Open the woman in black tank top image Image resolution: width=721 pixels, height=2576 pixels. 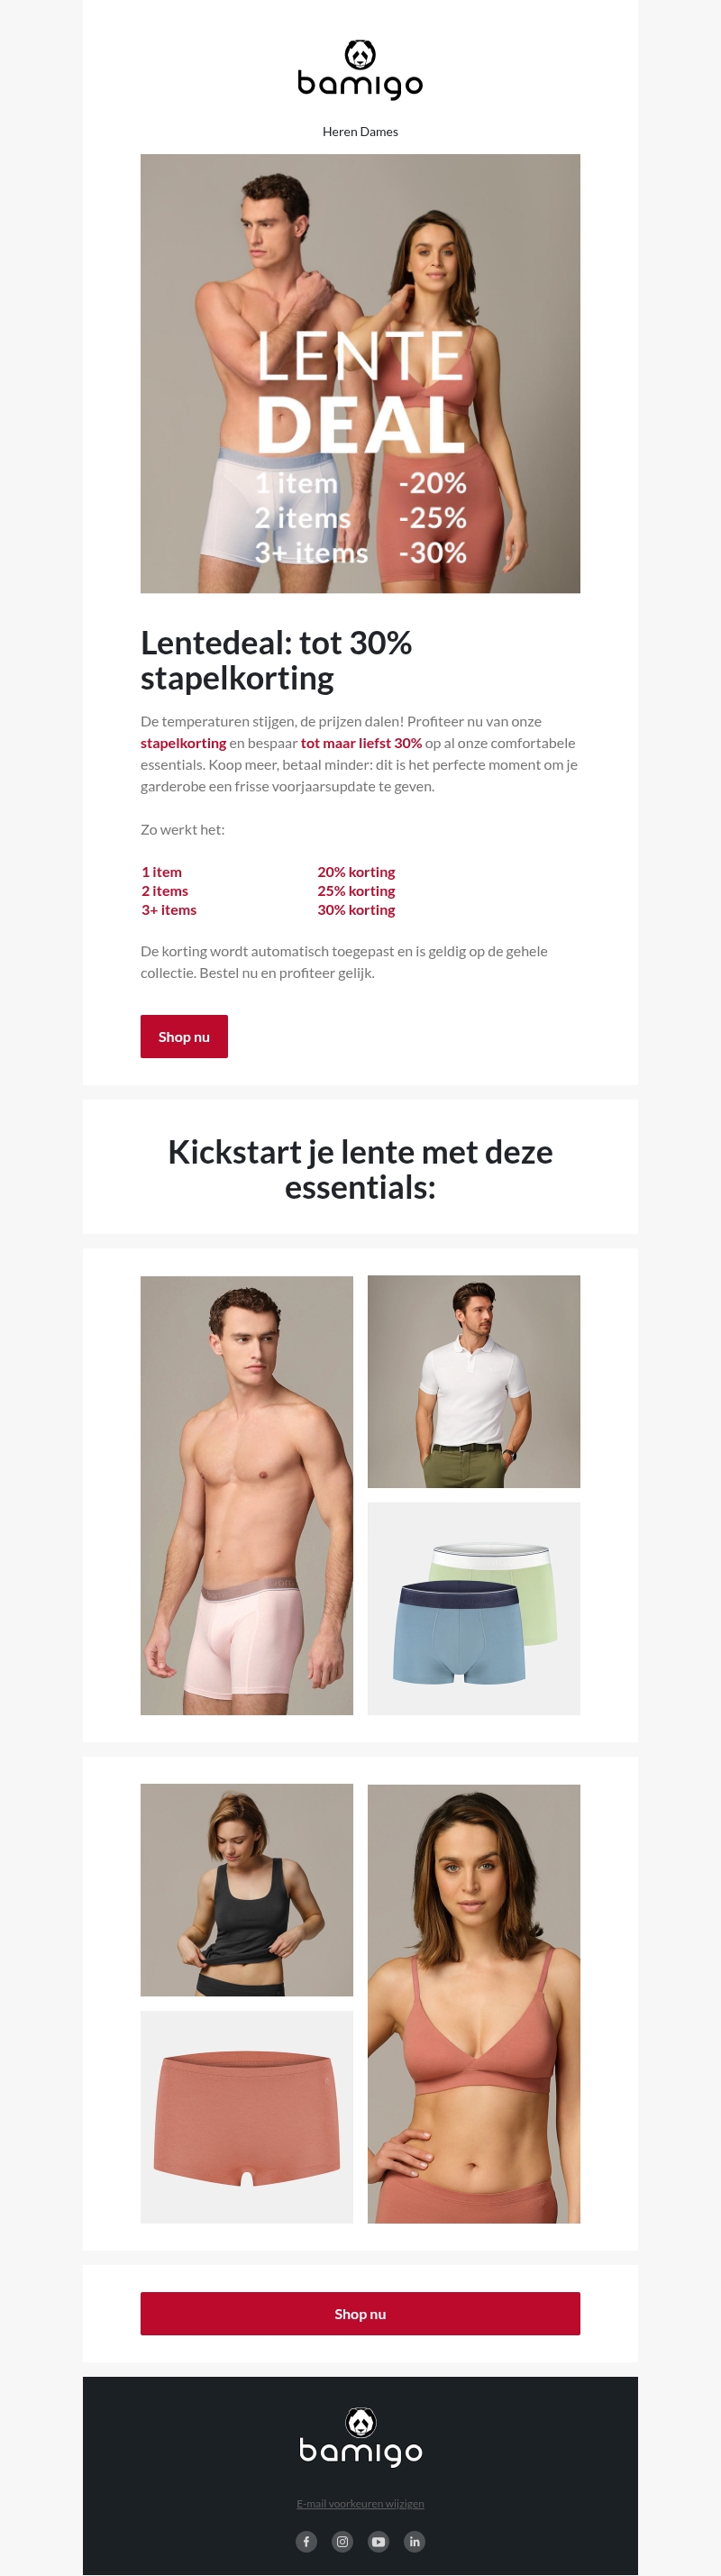point(247,1890)
